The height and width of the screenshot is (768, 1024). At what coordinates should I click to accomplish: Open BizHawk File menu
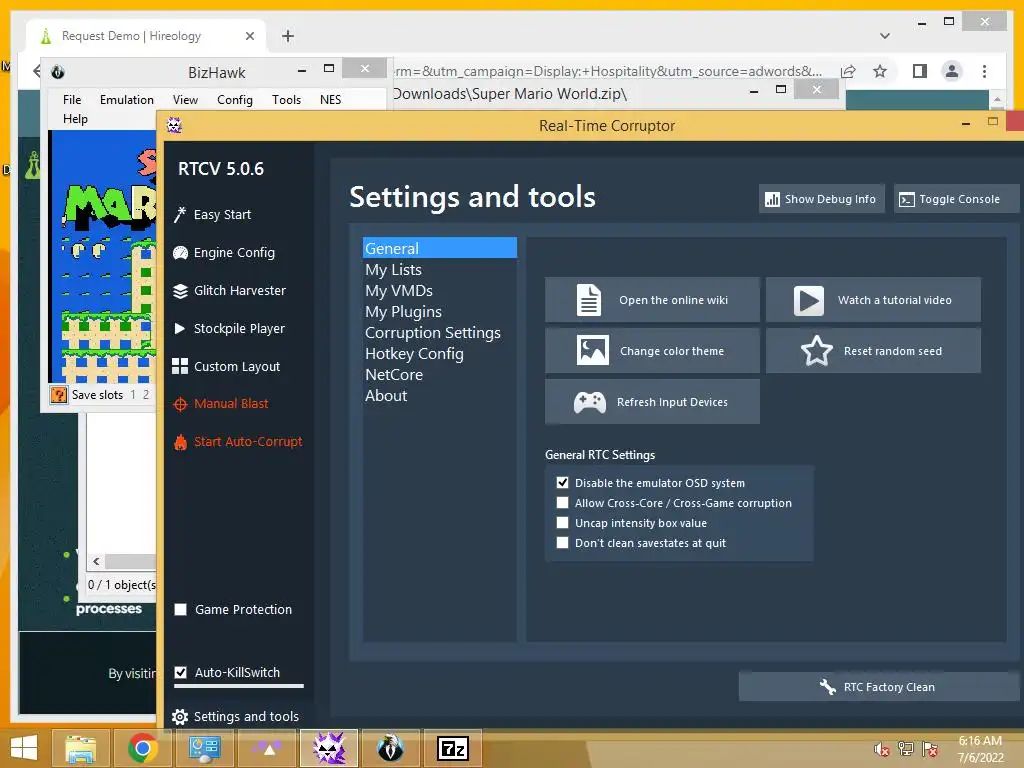pyautogui.click(x=72, y=99)
